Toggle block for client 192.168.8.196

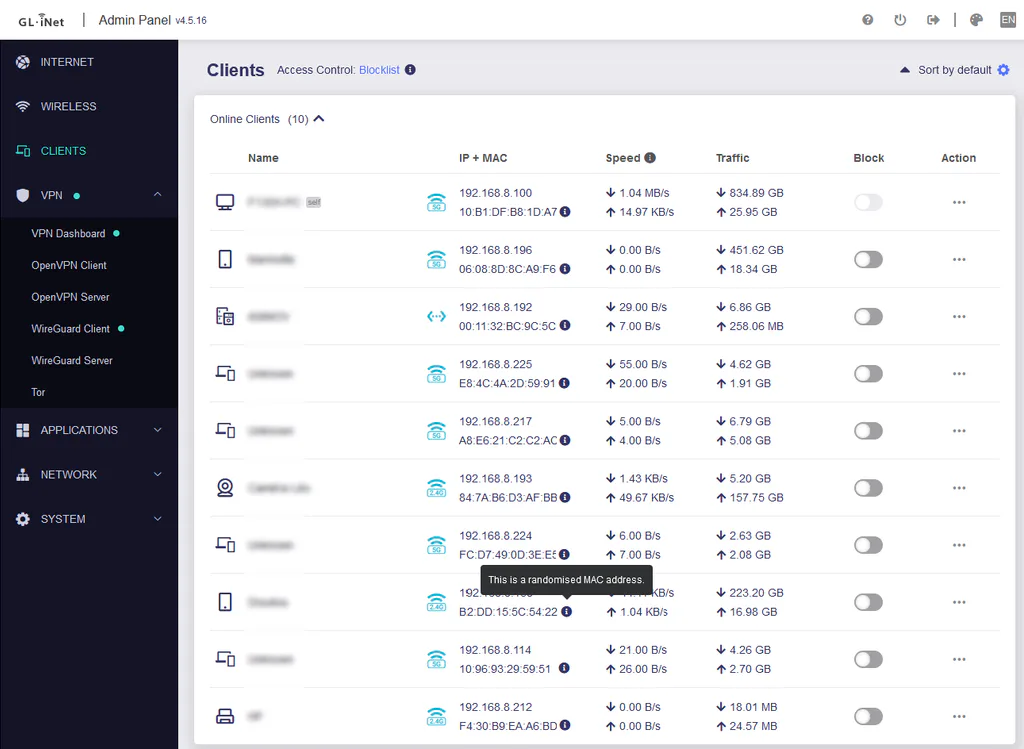pyautogui.click(x=868, y=259)
